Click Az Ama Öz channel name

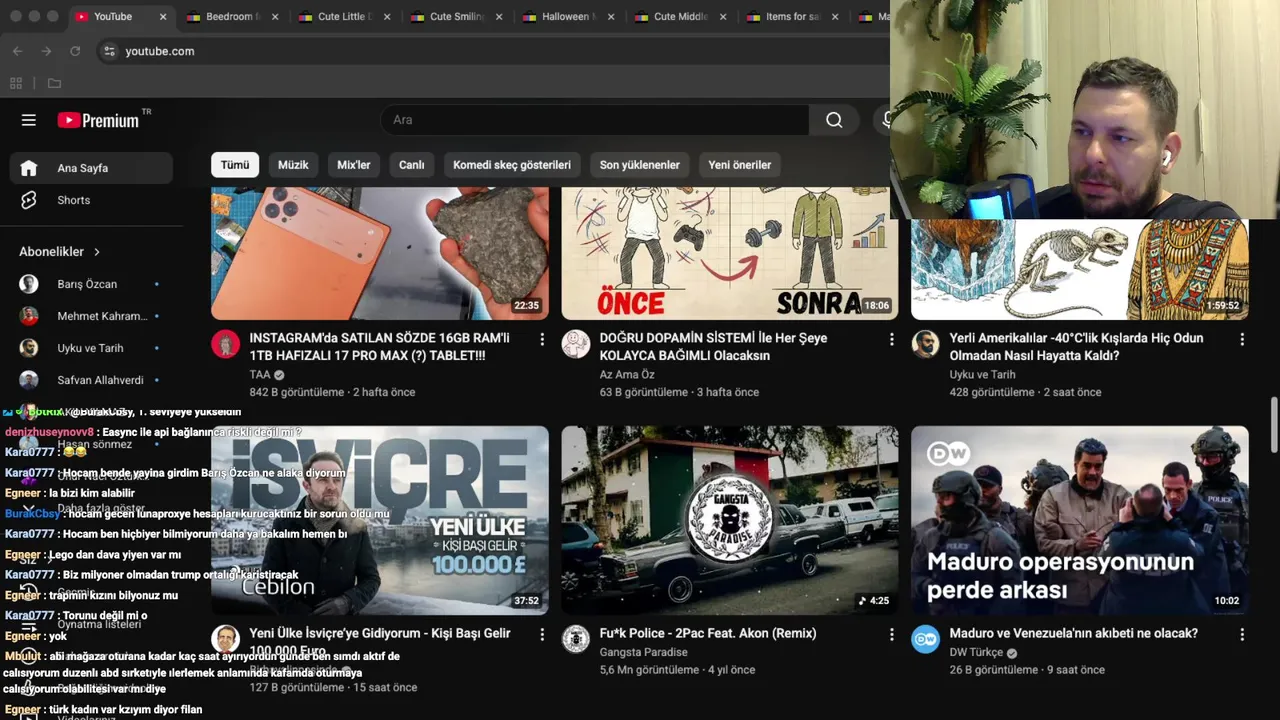point(627,374)
